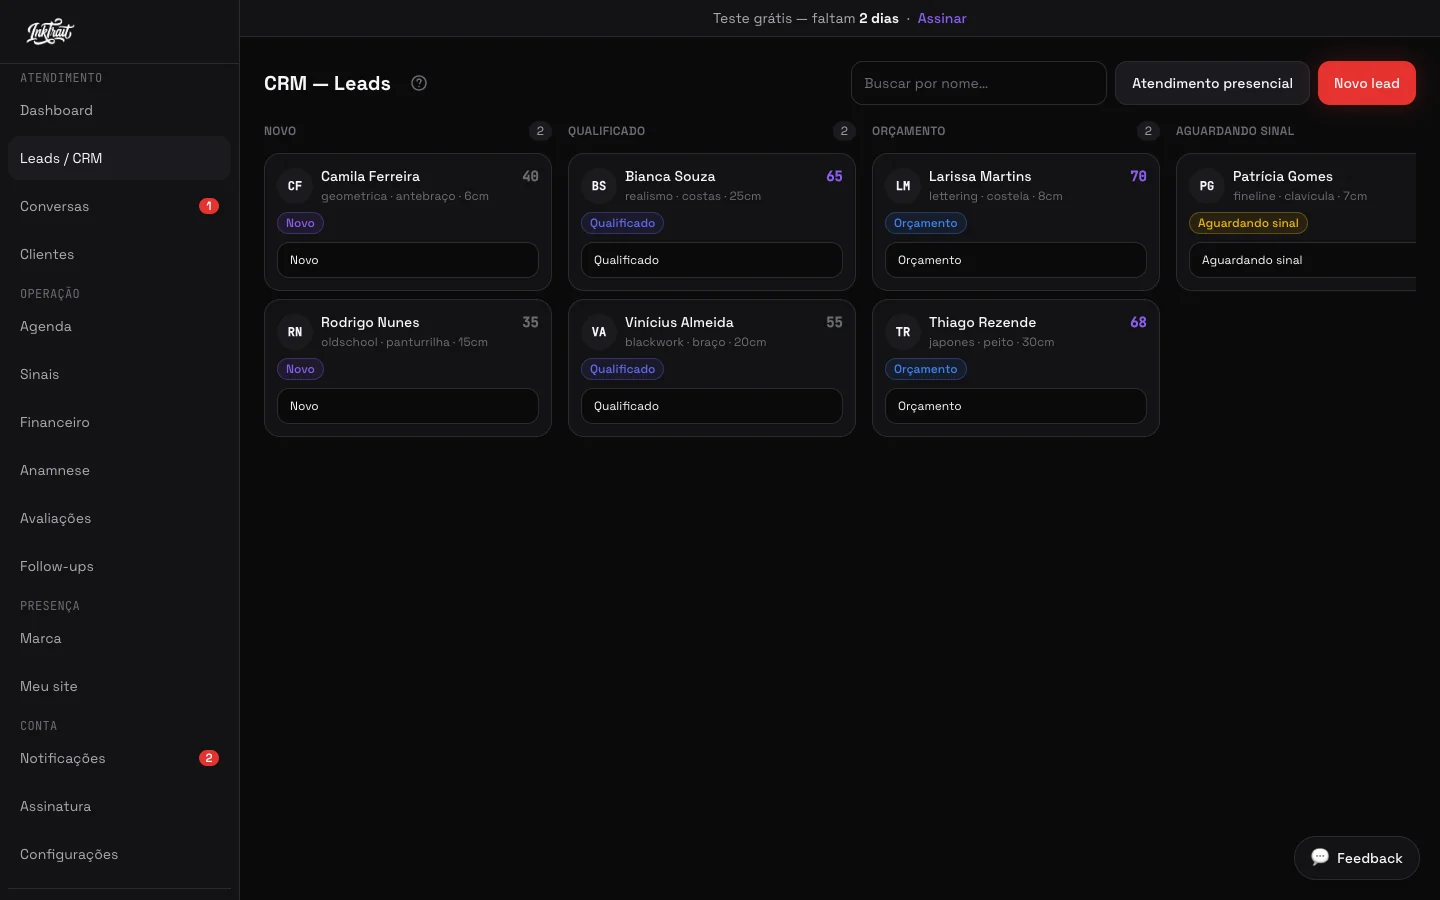Screen dimensions: 1440x900
Task: Click the Buscar por nome search field
Action: click(x=979, y=83)
